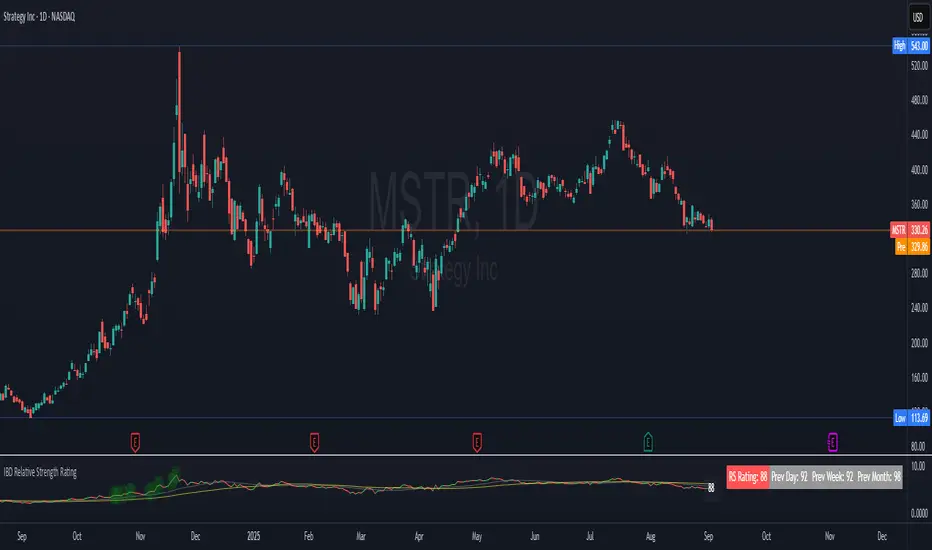Screen dimensions: 932x550
Task: Click the May label on the time axis
Action: point(477,536)
